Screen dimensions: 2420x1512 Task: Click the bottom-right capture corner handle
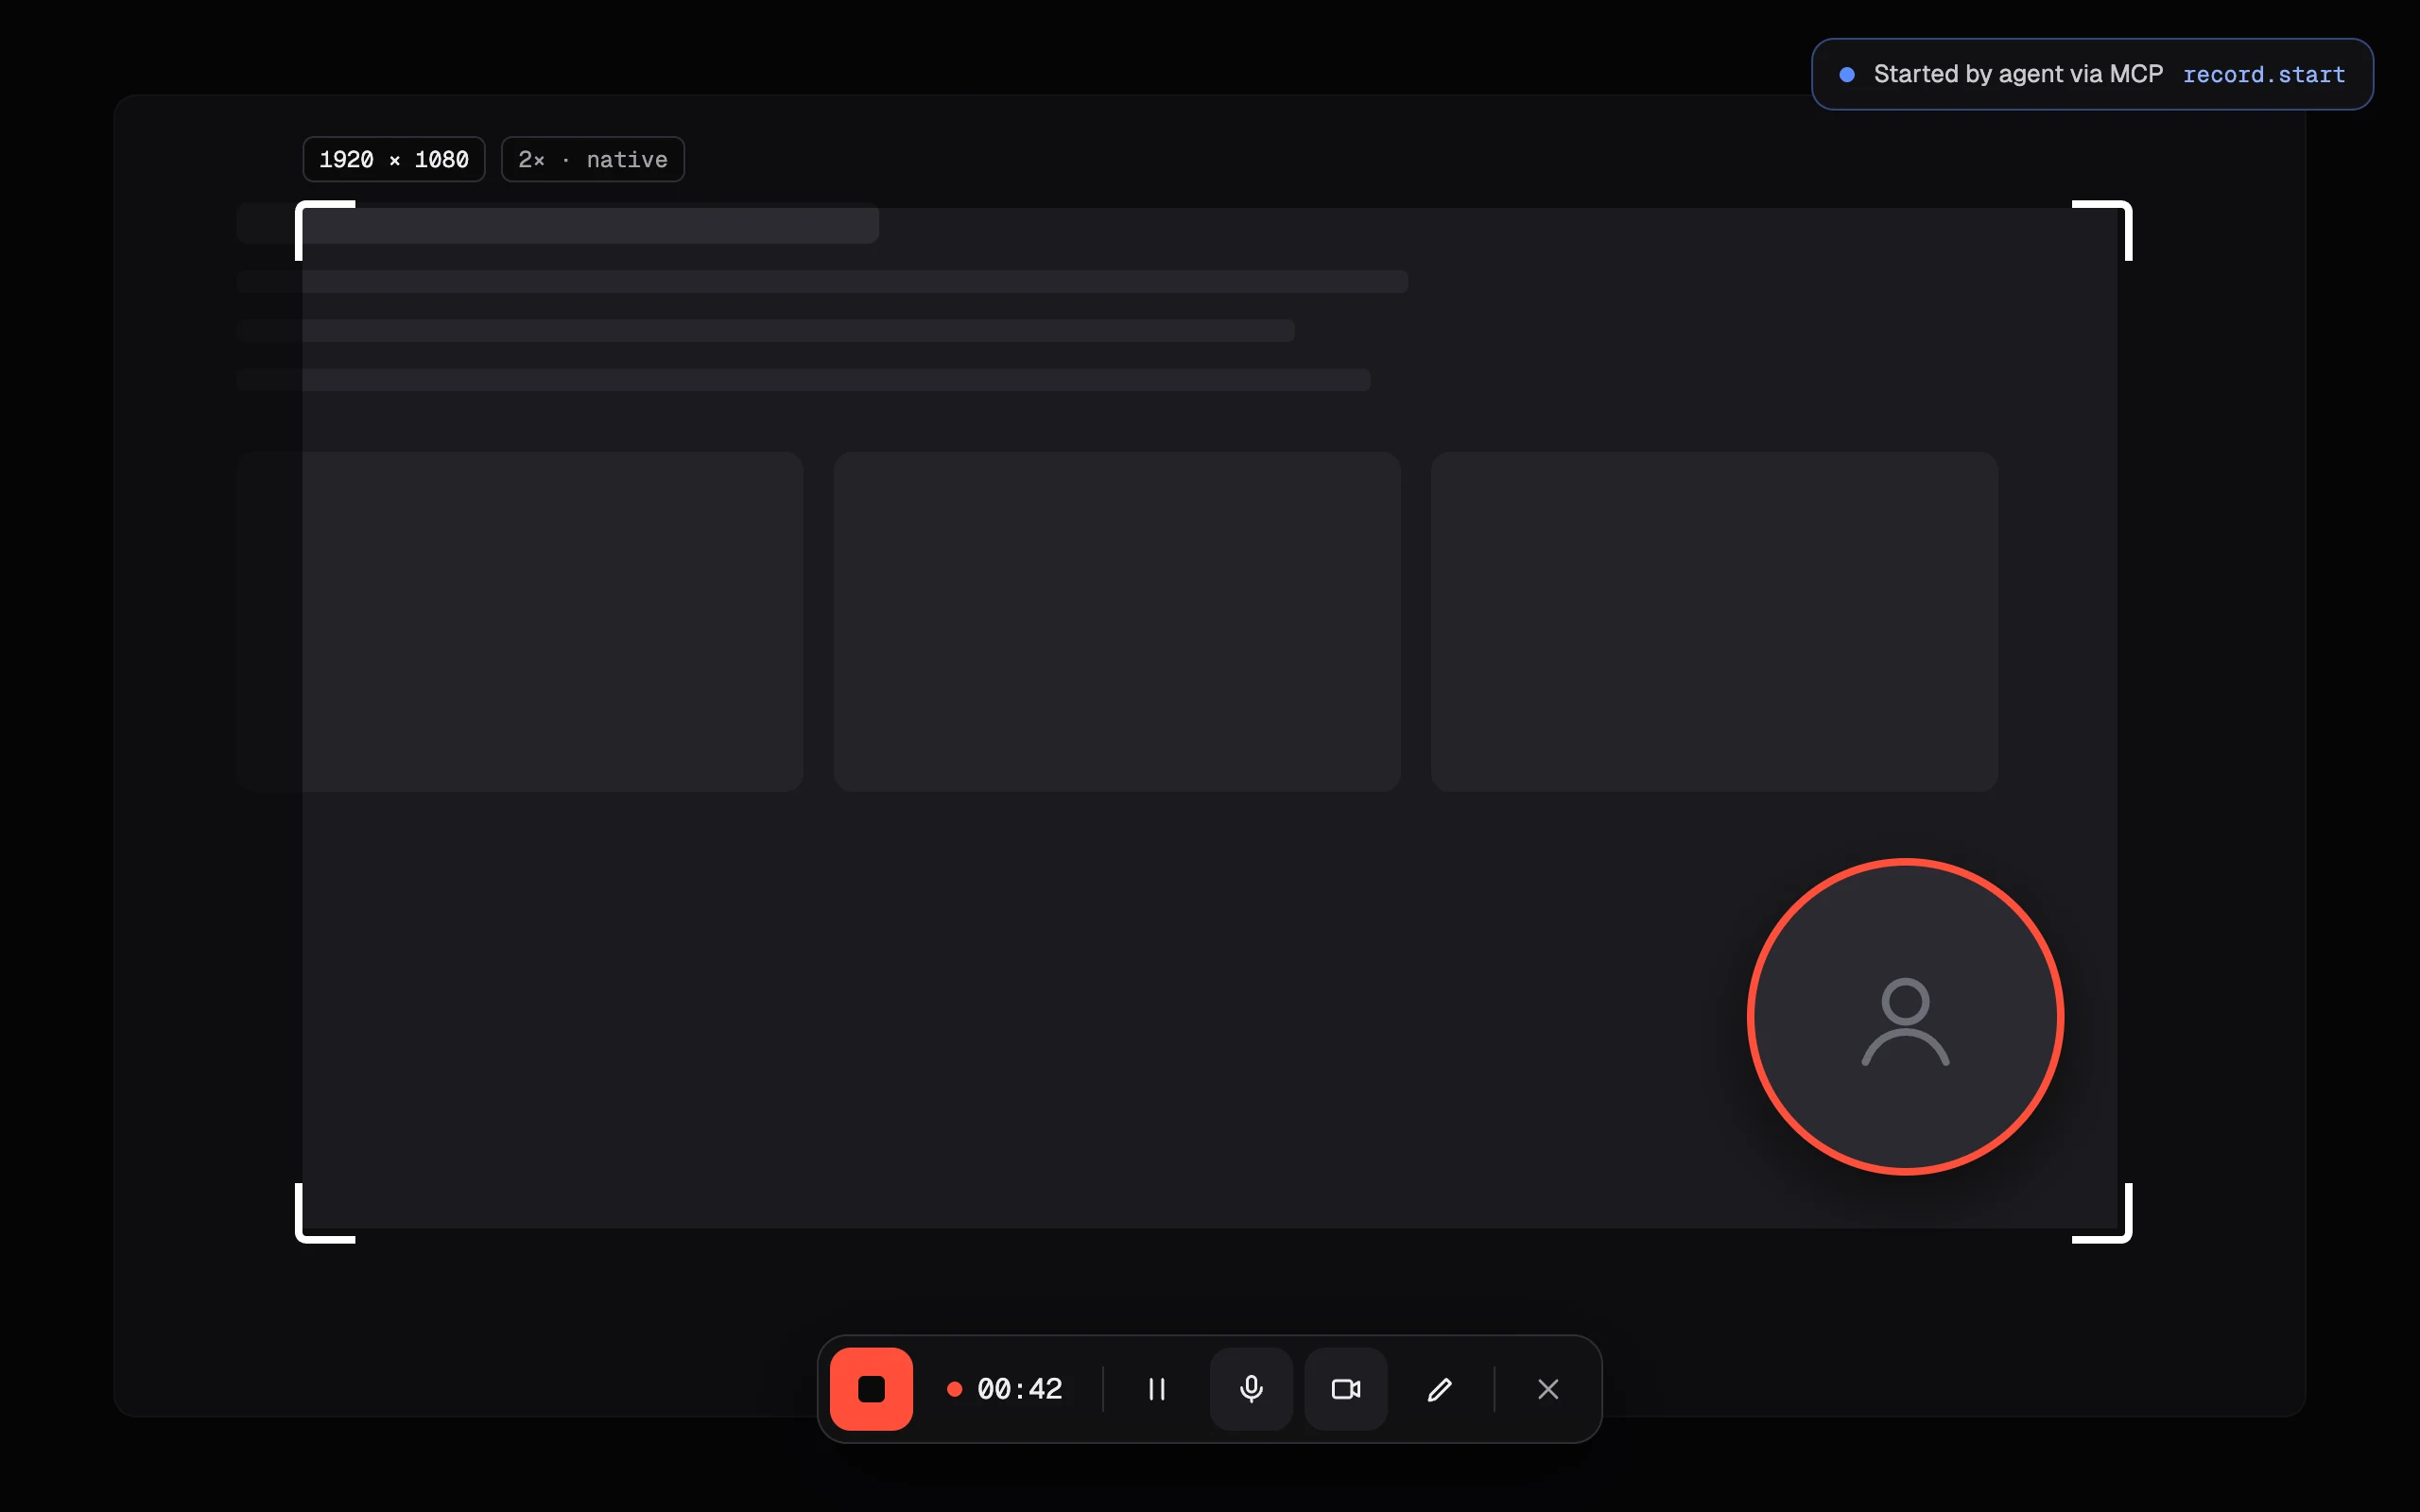click(2102, 1213)
